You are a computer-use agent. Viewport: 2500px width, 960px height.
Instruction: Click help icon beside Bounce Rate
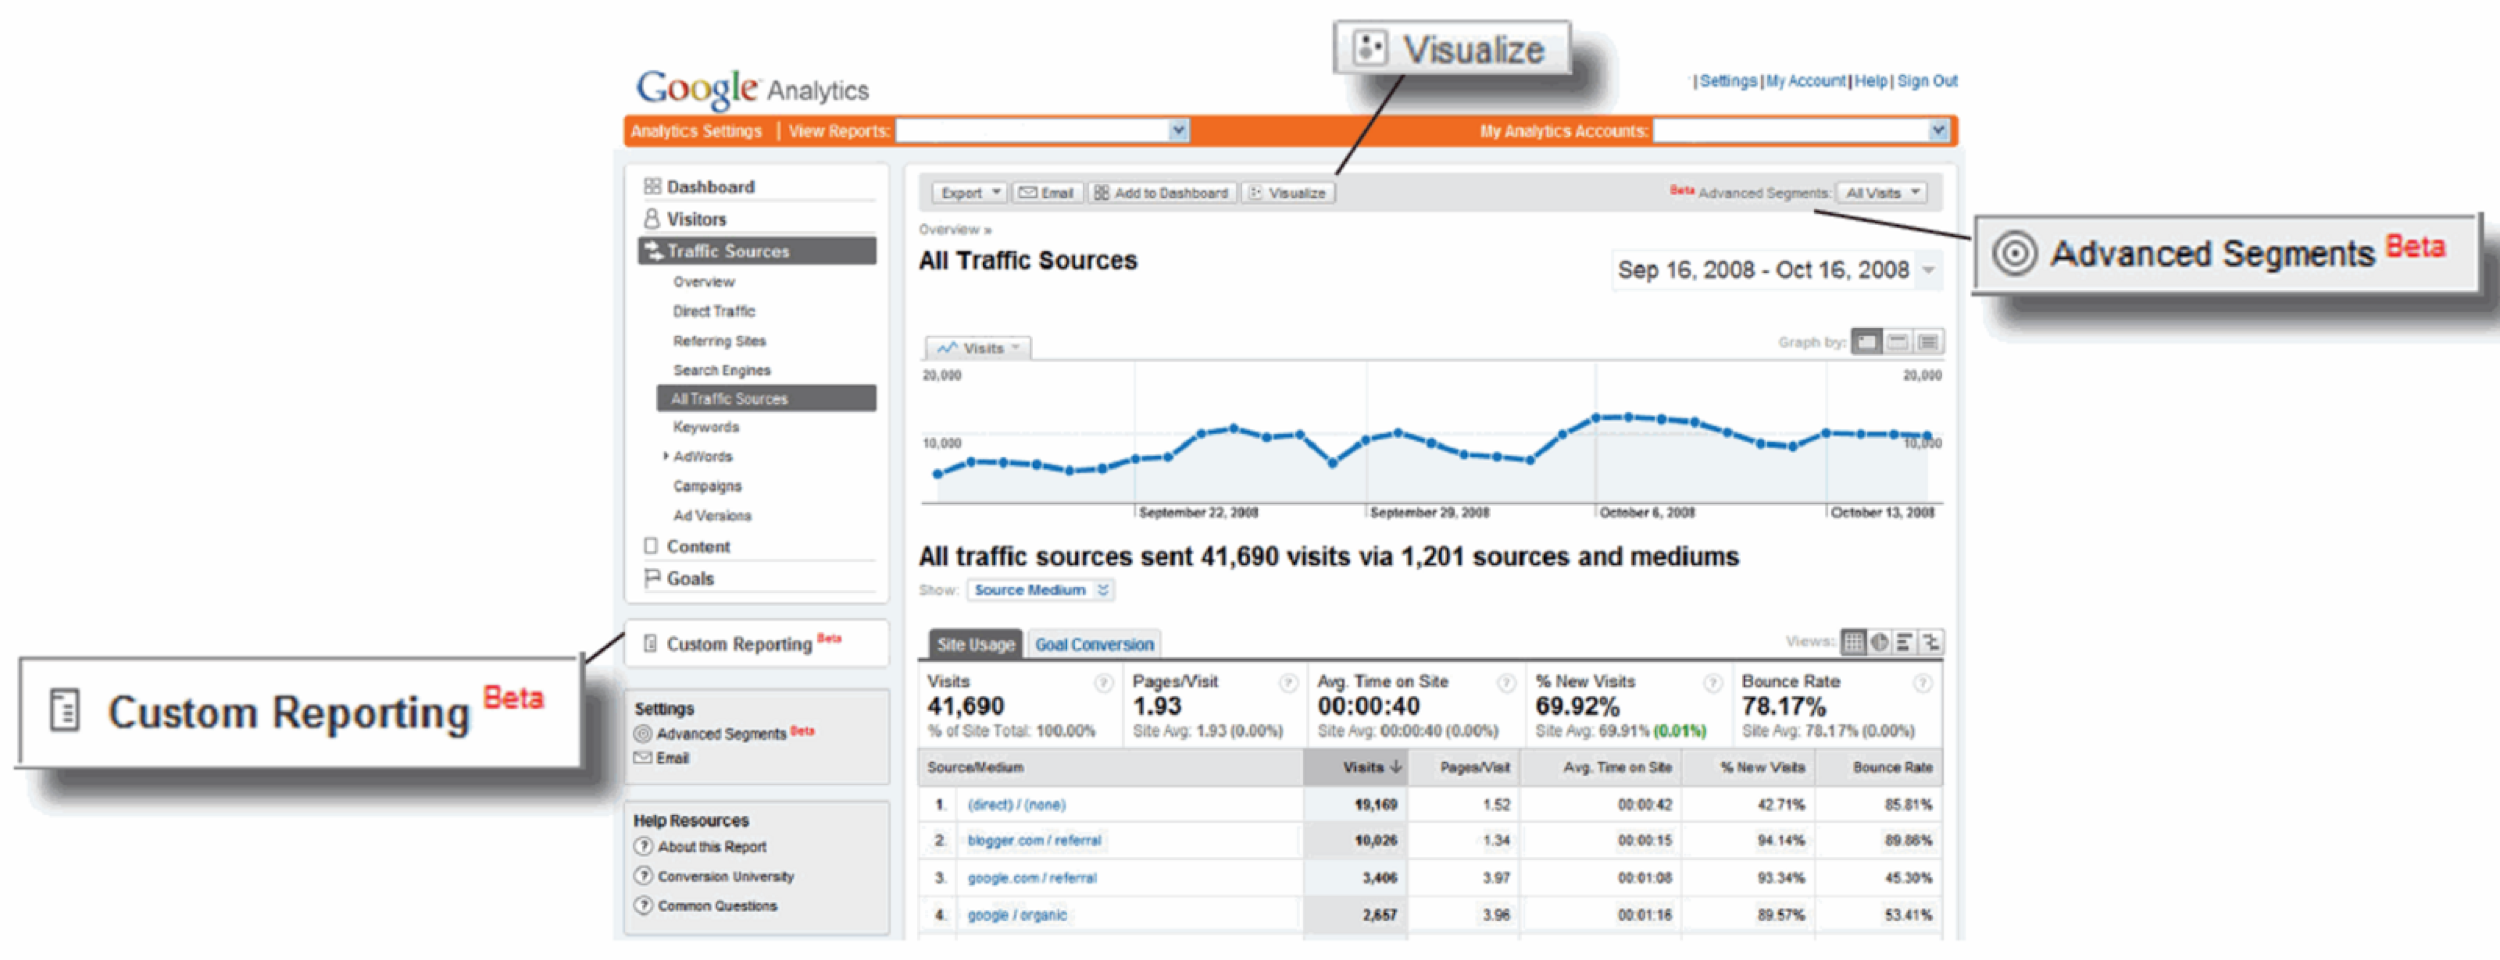coord(1921,683)
